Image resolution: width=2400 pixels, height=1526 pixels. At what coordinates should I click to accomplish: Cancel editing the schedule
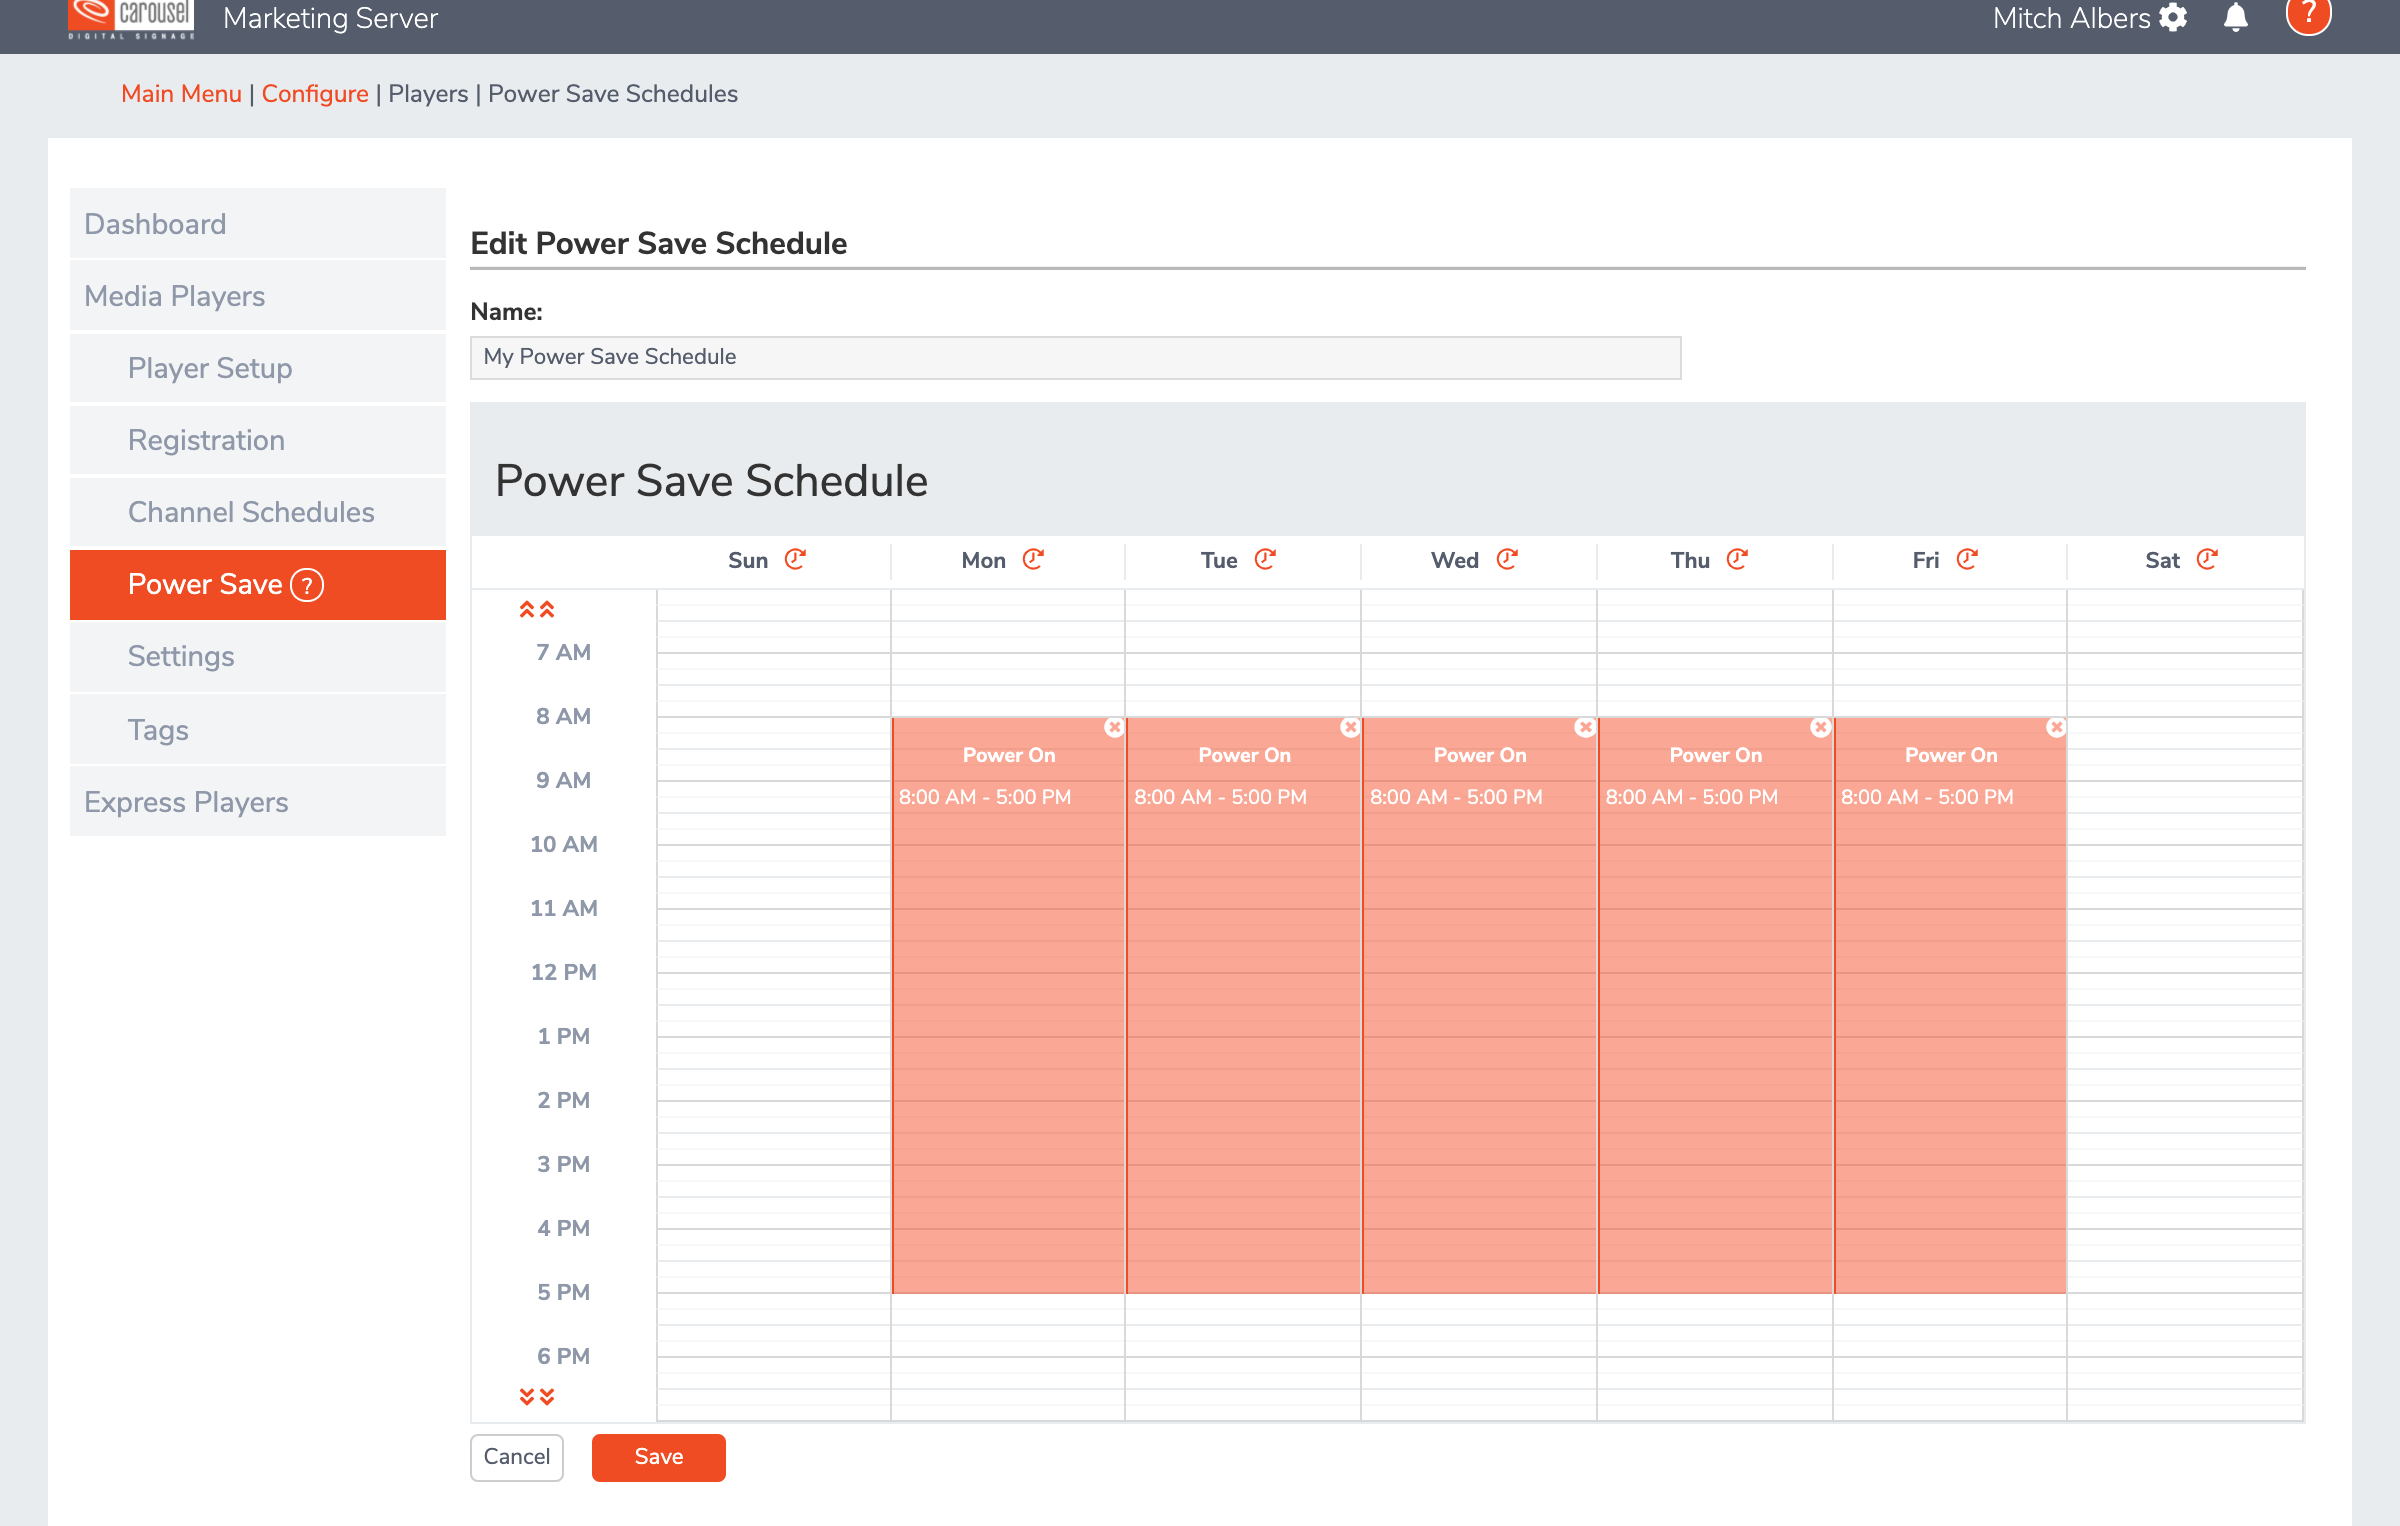[516, 1457]
